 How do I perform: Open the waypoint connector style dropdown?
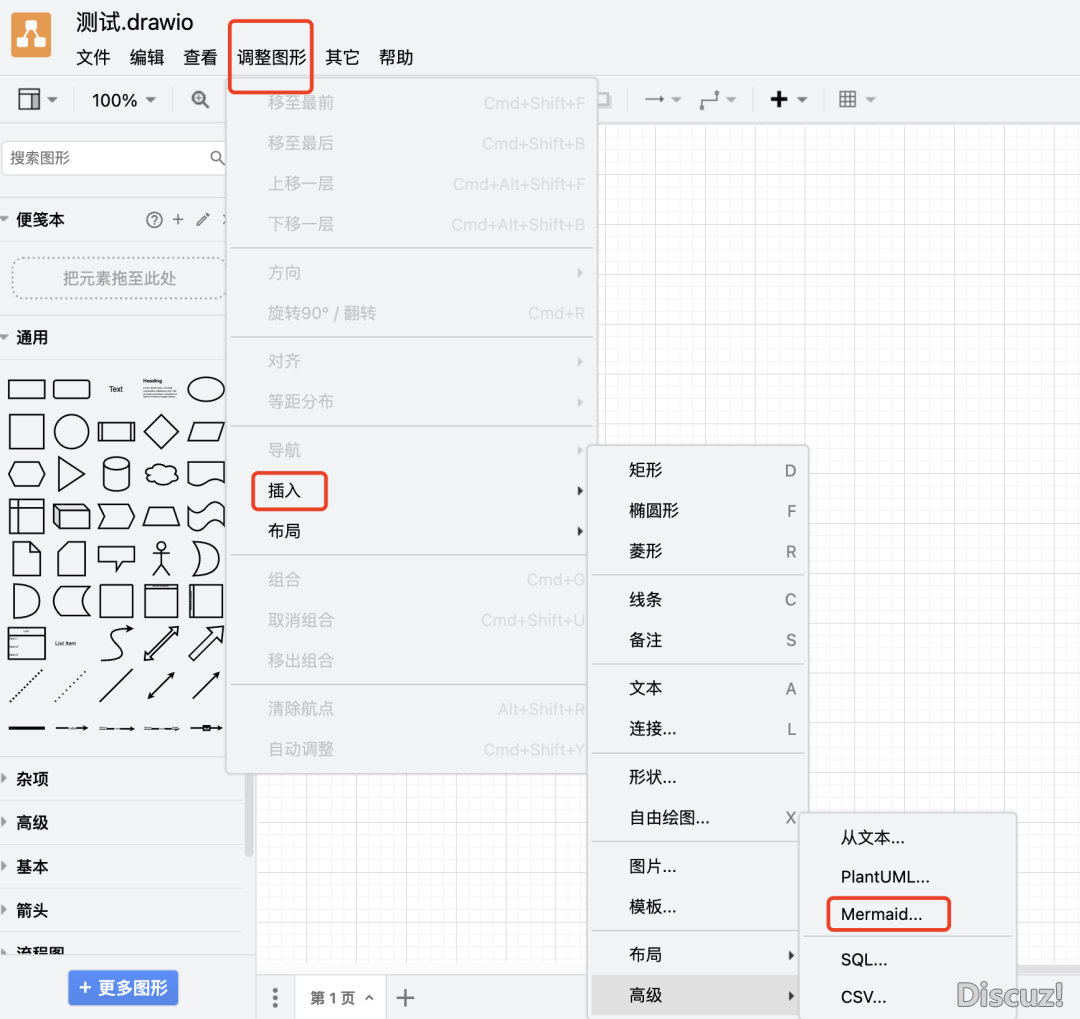718,100
